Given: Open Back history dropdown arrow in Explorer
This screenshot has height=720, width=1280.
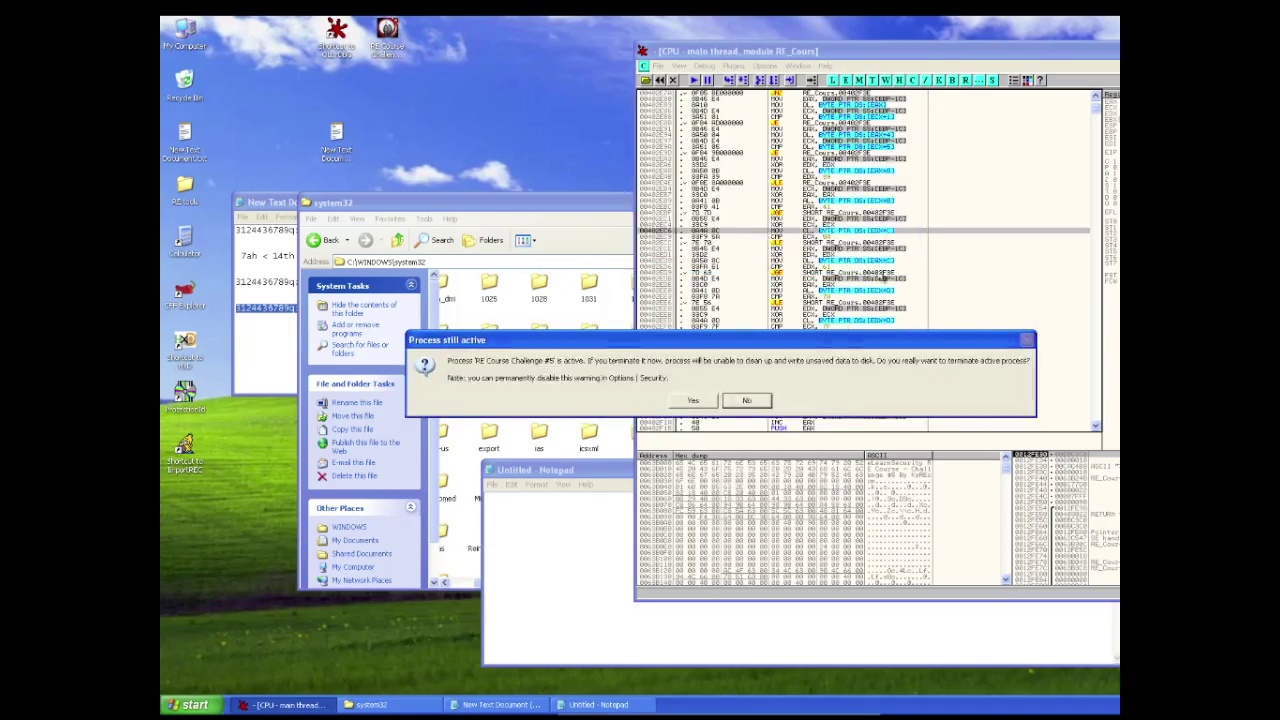Looking at the screenshot, I should (347, 240).
